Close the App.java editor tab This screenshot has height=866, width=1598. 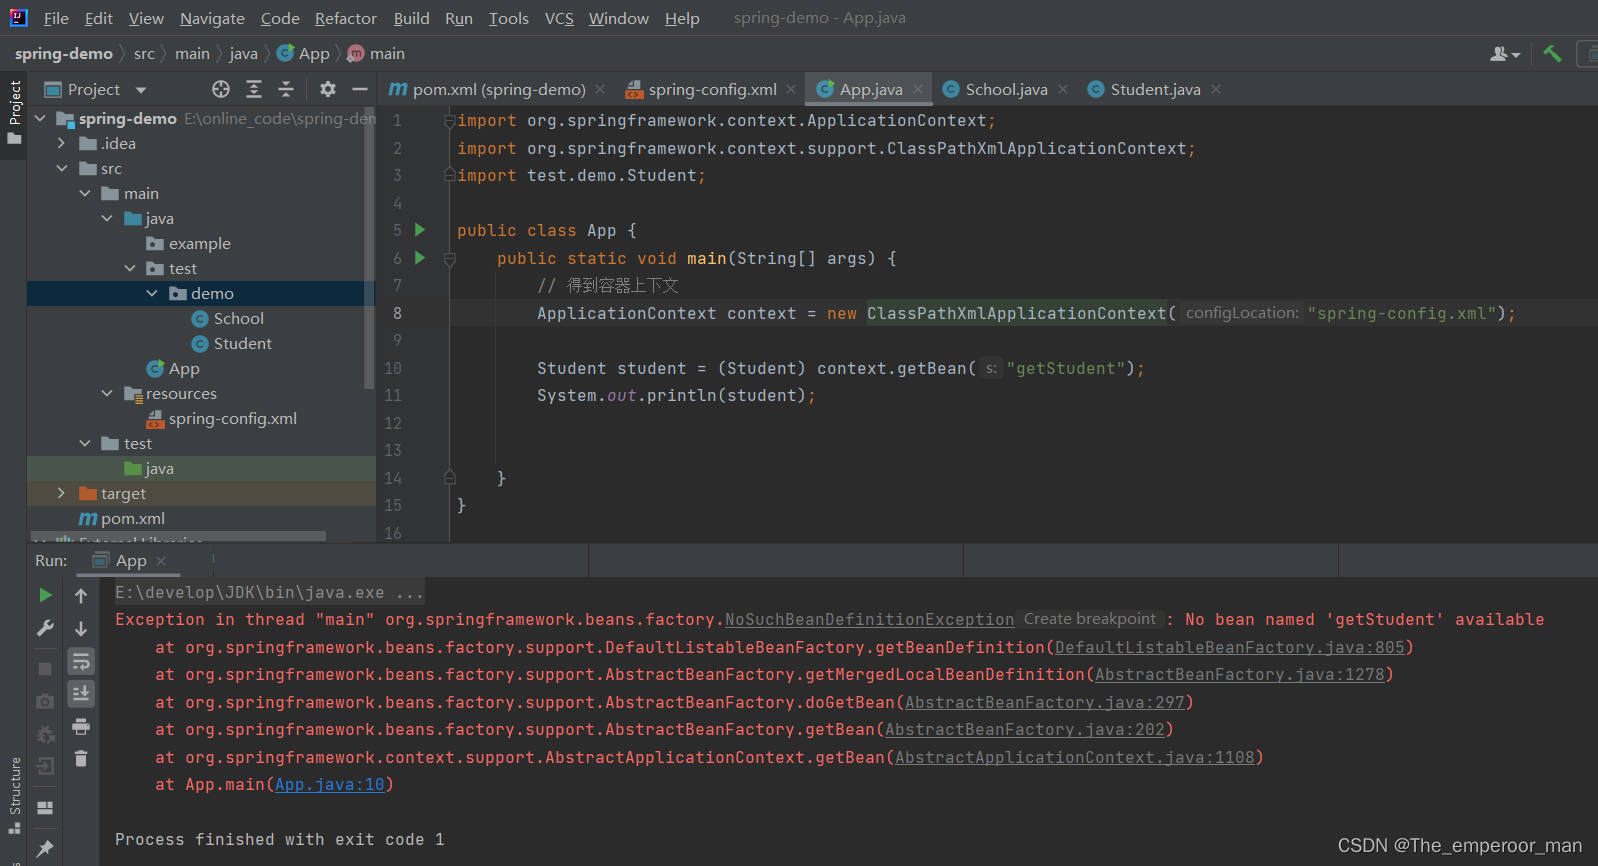(918, 89)
